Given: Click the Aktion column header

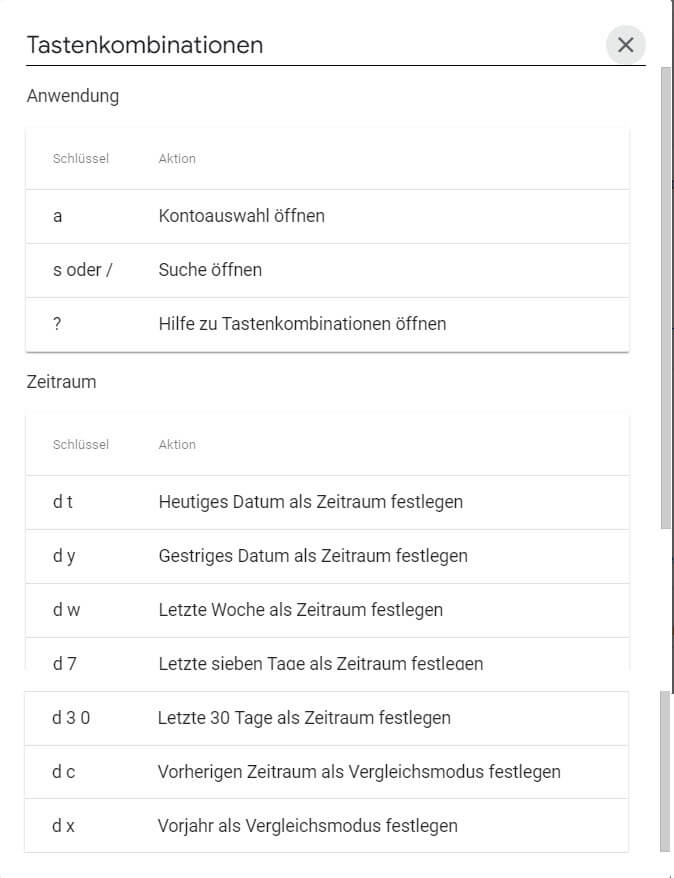Looking at the screenshot, I should [x=177, y=159].
